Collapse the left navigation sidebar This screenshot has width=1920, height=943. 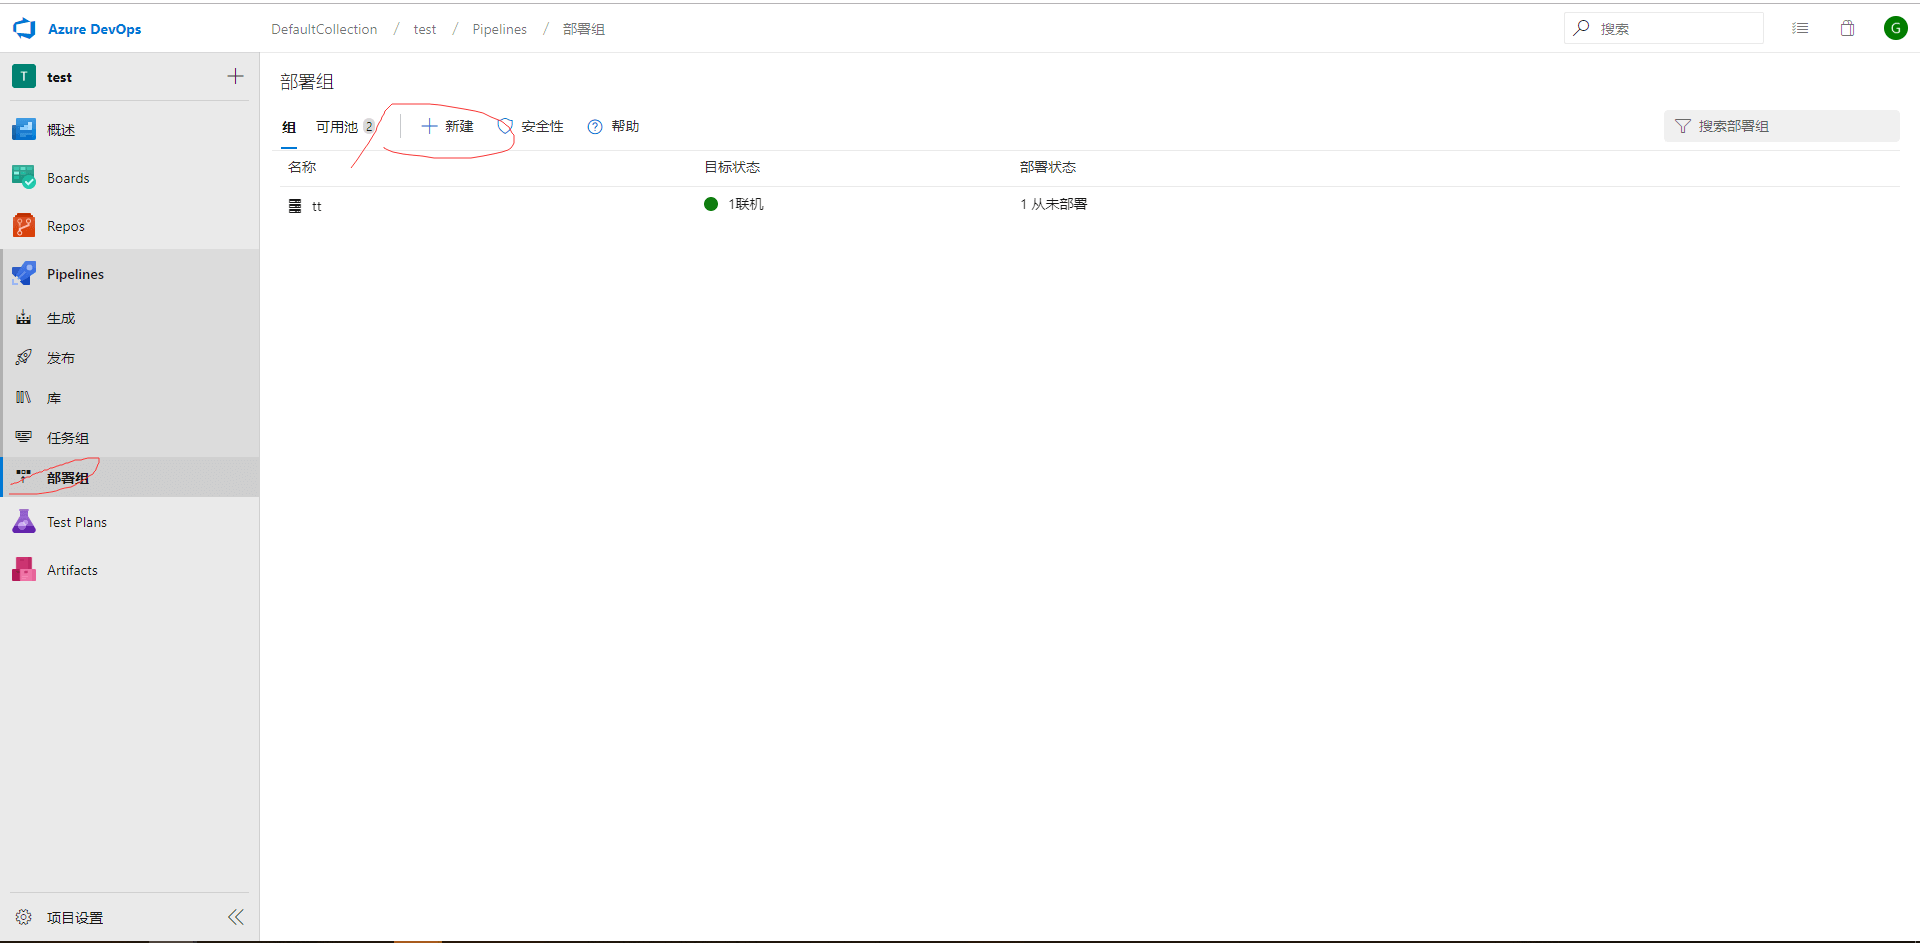[236, 917]
